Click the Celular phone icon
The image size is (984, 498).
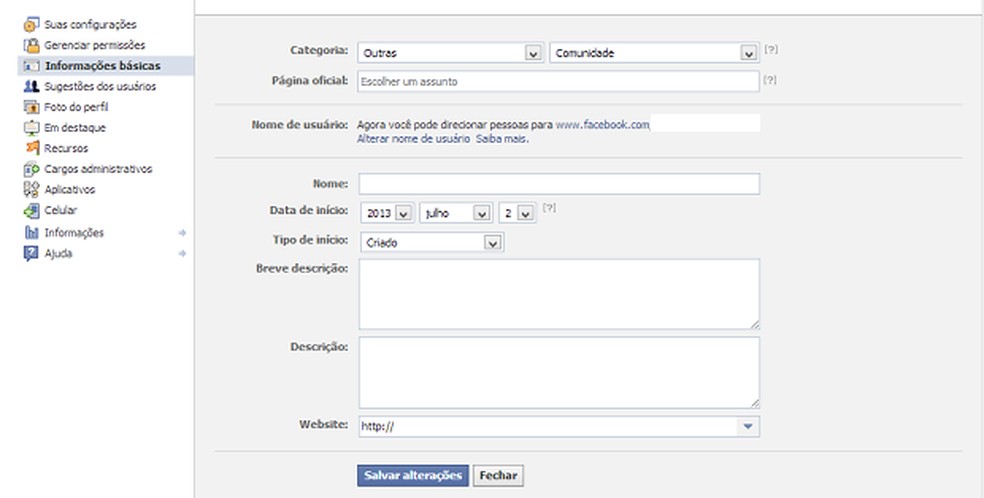click(31, 211)
